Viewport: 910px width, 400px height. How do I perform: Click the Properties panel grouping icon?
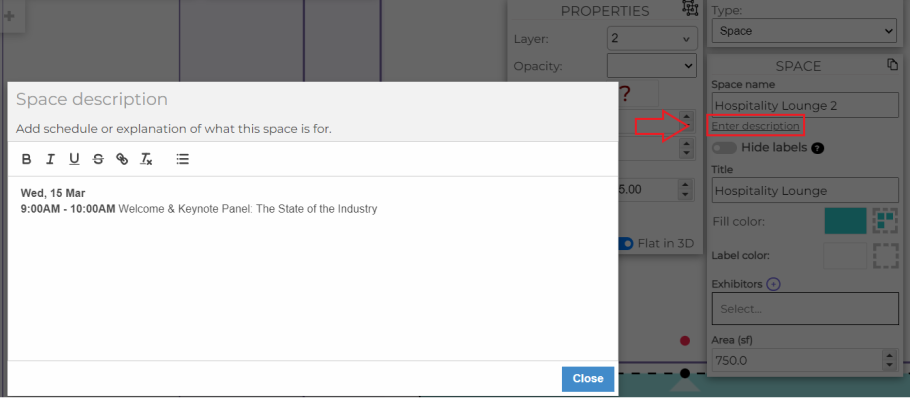pos(689,8)
